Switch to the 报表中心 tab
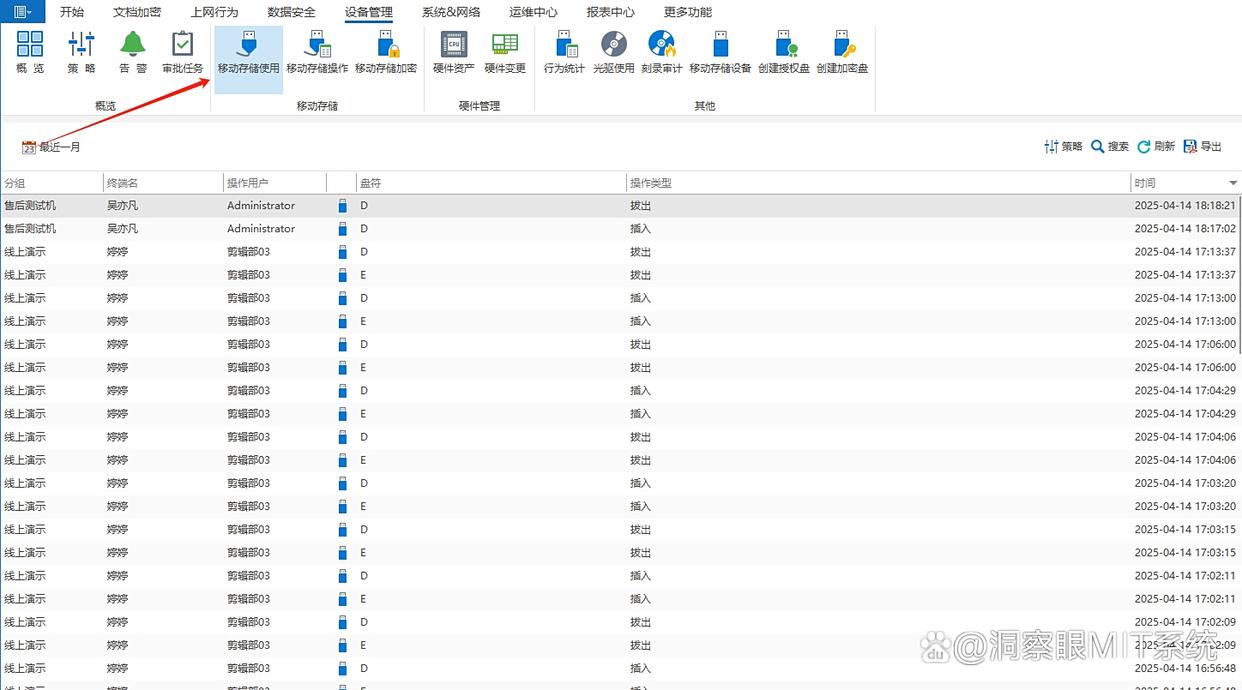Screen dimensions: 1242x690 pos(610,12)
